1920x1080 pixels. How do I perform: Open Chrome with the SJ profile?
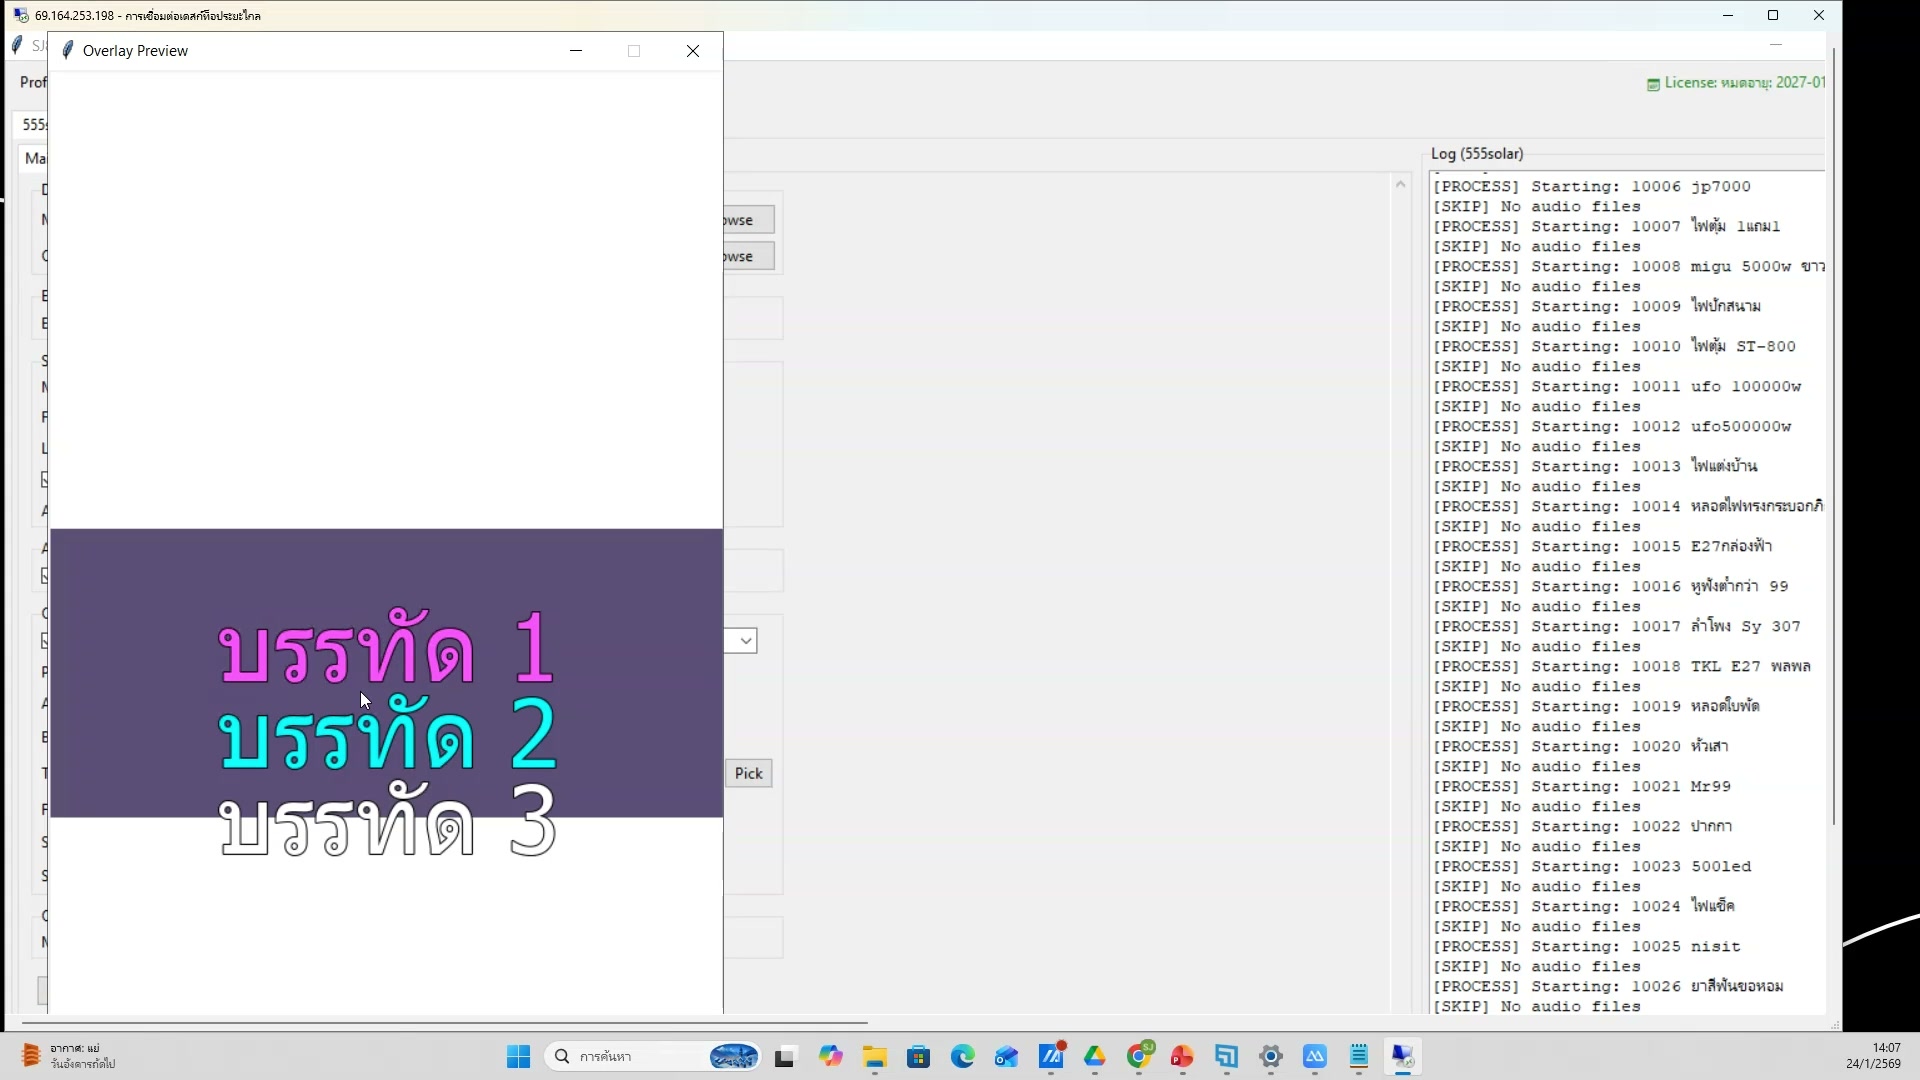coord(1141,1057)
